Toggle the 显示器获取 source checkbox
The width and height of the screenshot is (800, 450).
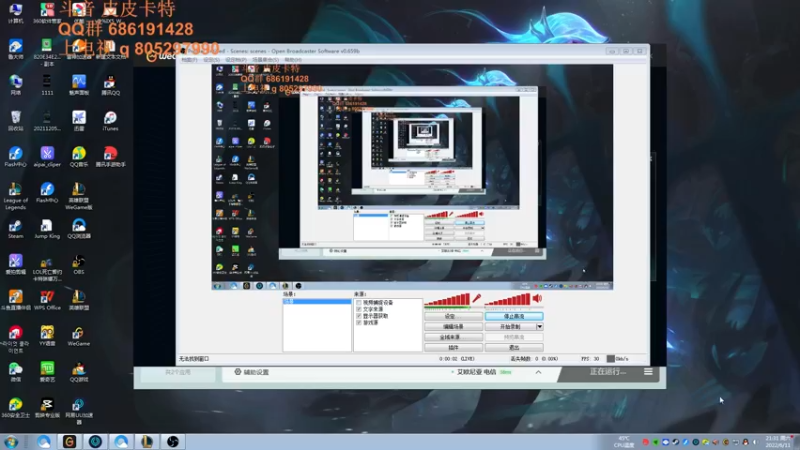(x=359, y=316)
